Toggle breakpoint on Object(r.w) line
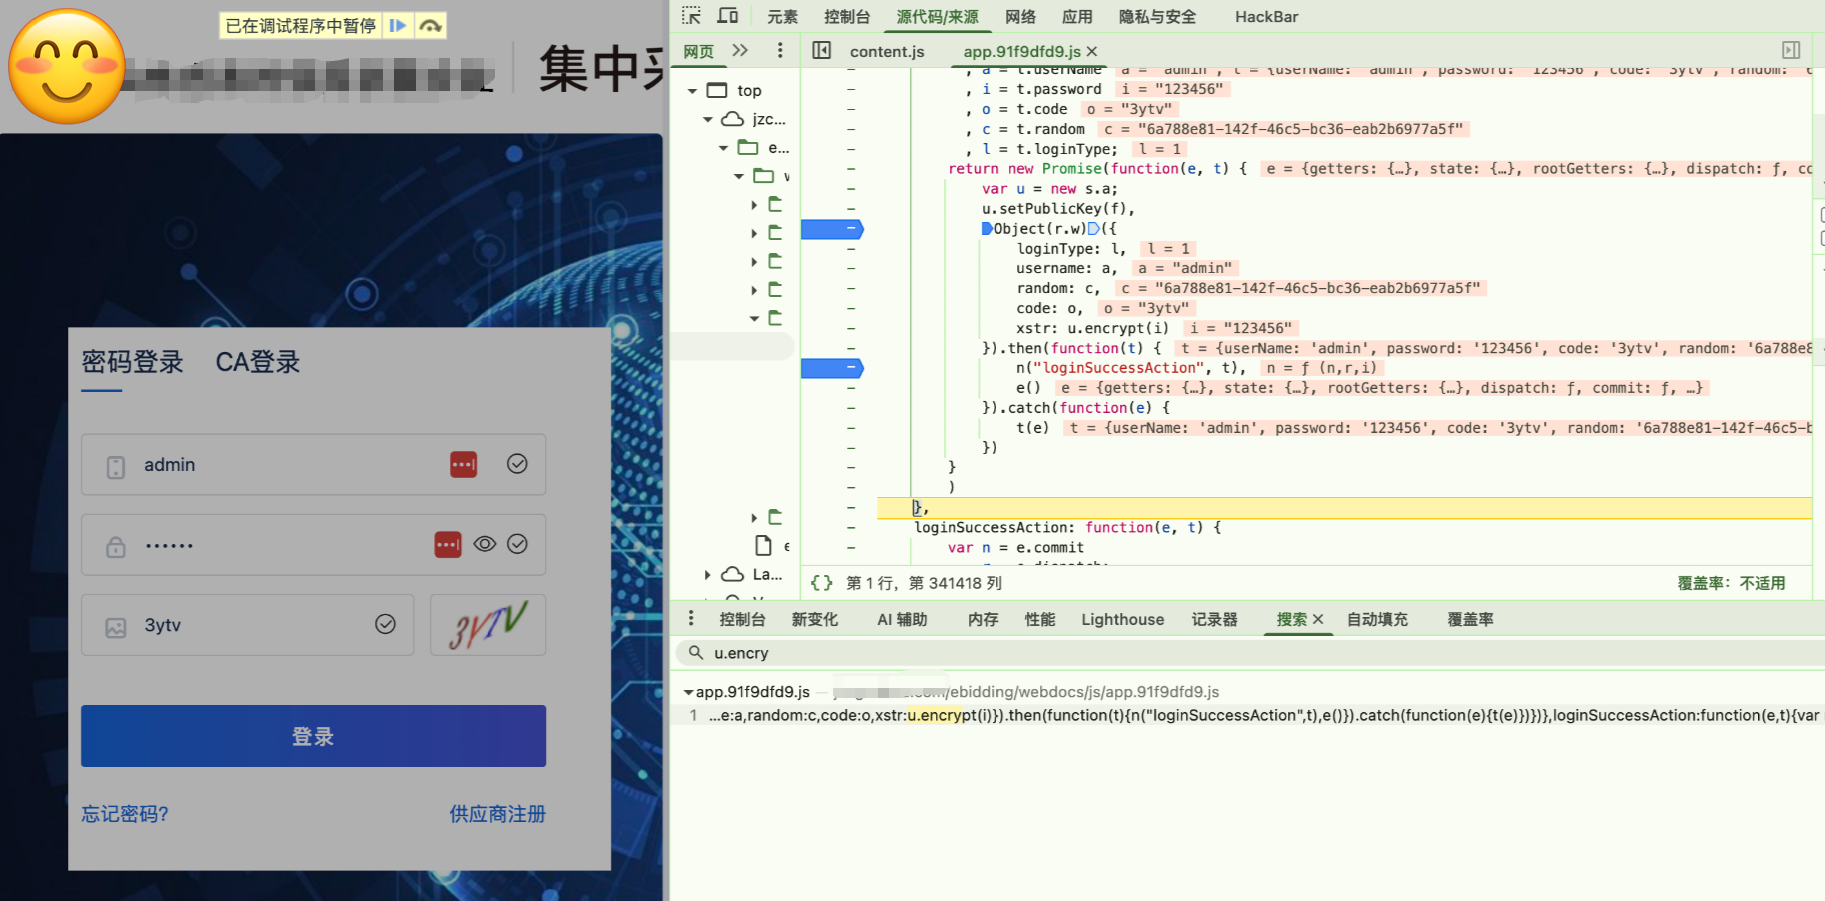 831,229
